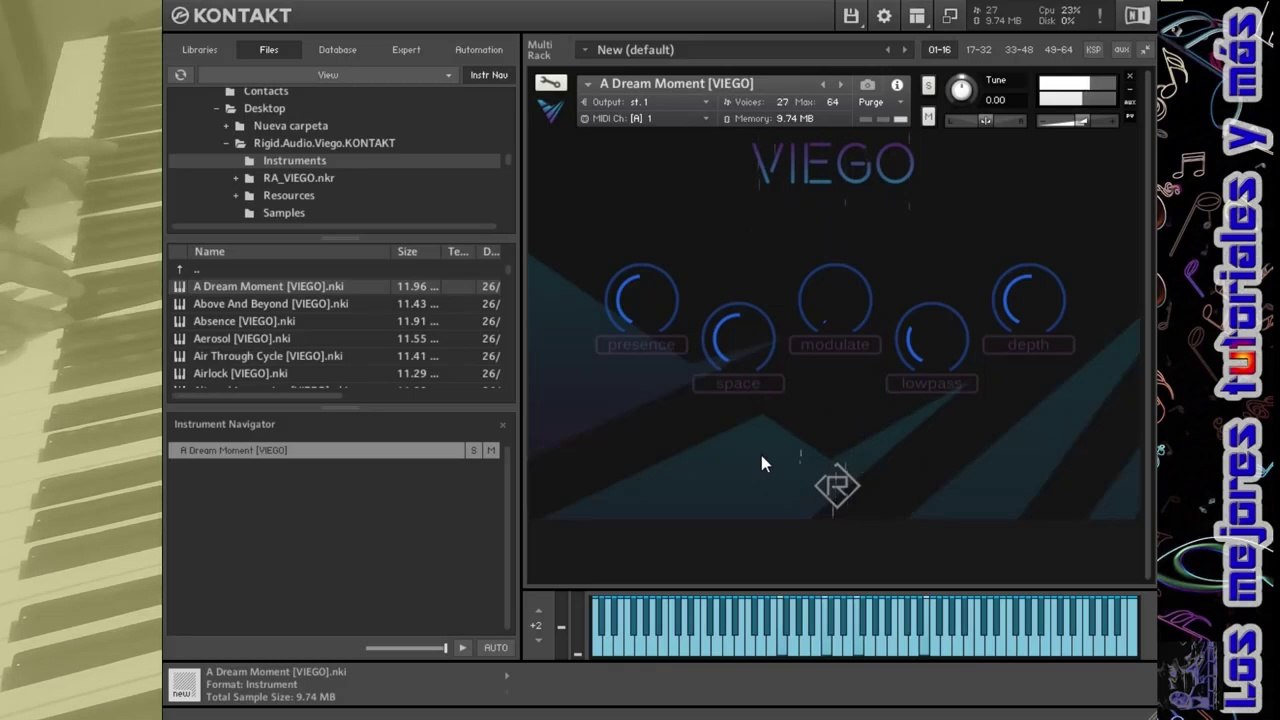
Task: Open the MIDI Ch dropdown
Action: pos(646,118)
